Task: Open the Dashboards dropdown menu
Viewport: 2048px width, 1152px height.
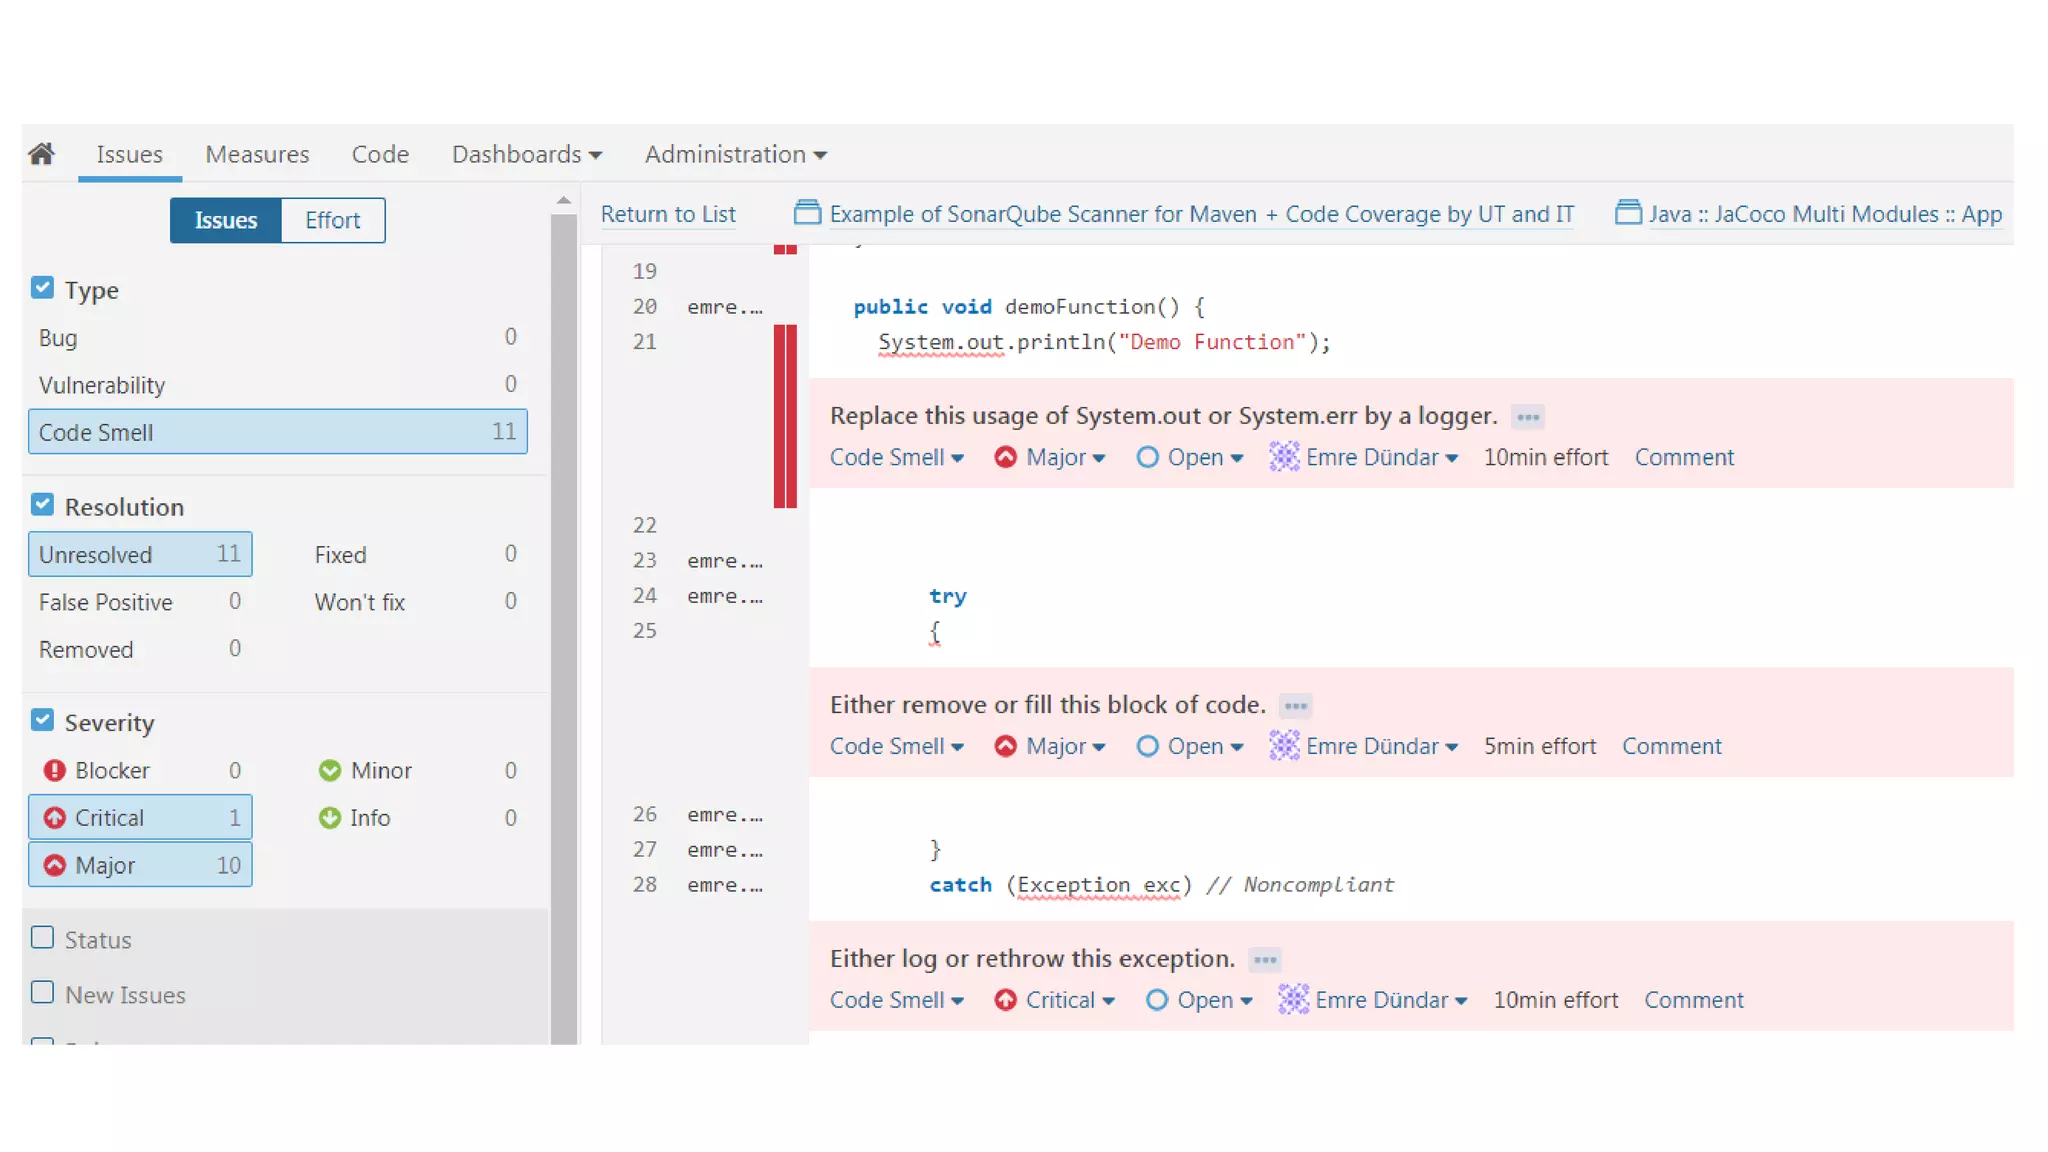Action: click(x=526, y=154)
